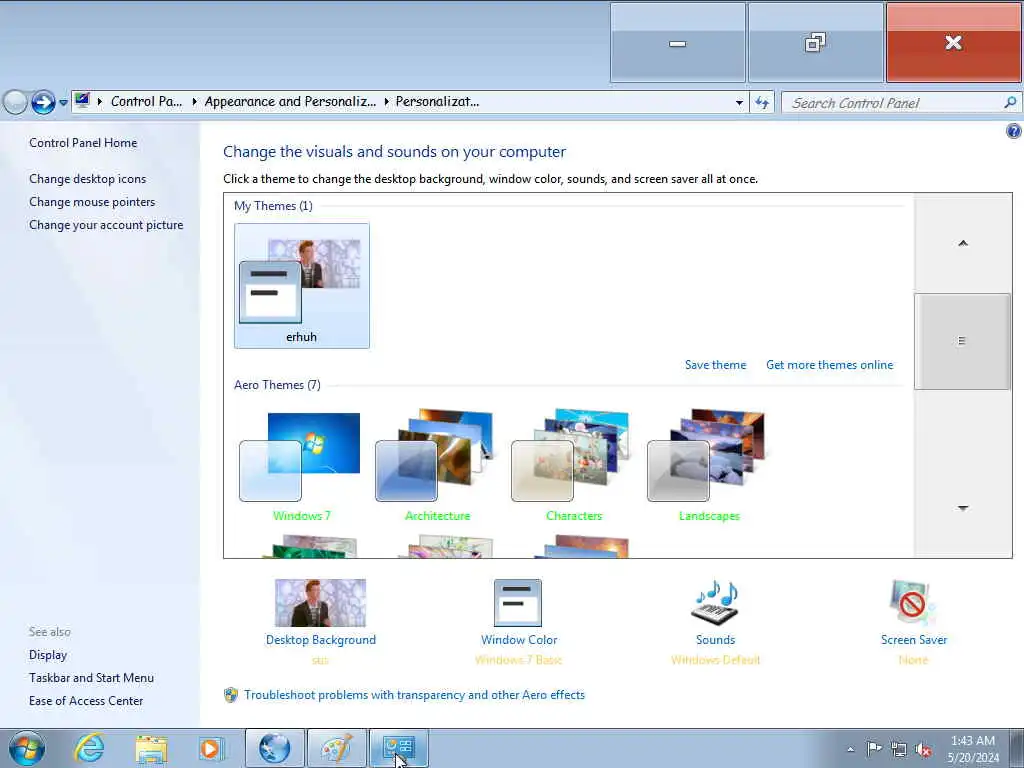Switch to the Paint taskbar button
Viewport: 1024px width, 768px height.
(x=337, y=748)
